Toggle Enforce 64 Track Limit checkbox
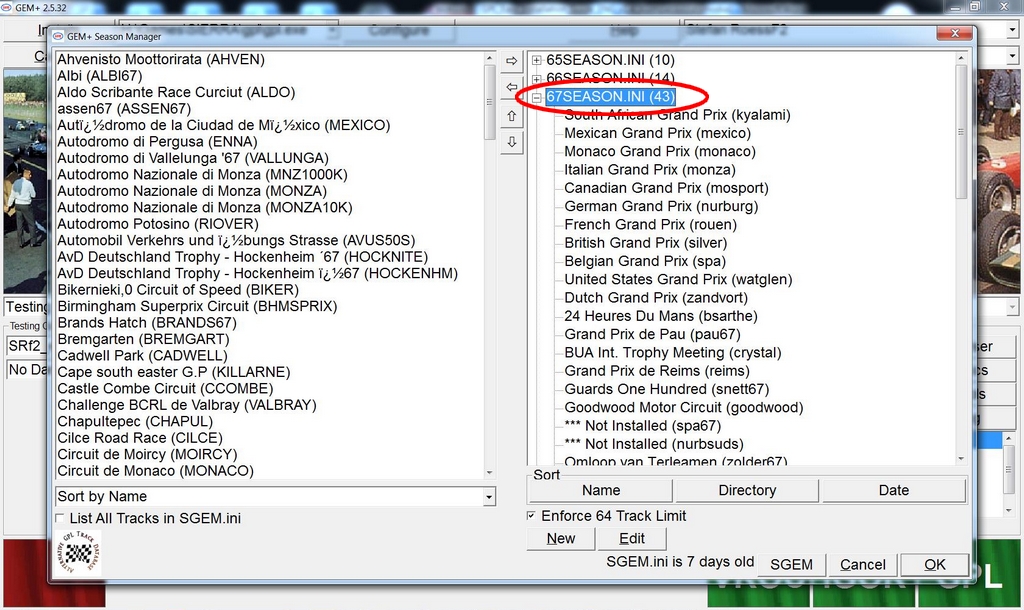The width and height of the screenshot is (1024, 610). click(x=531, y=516)
